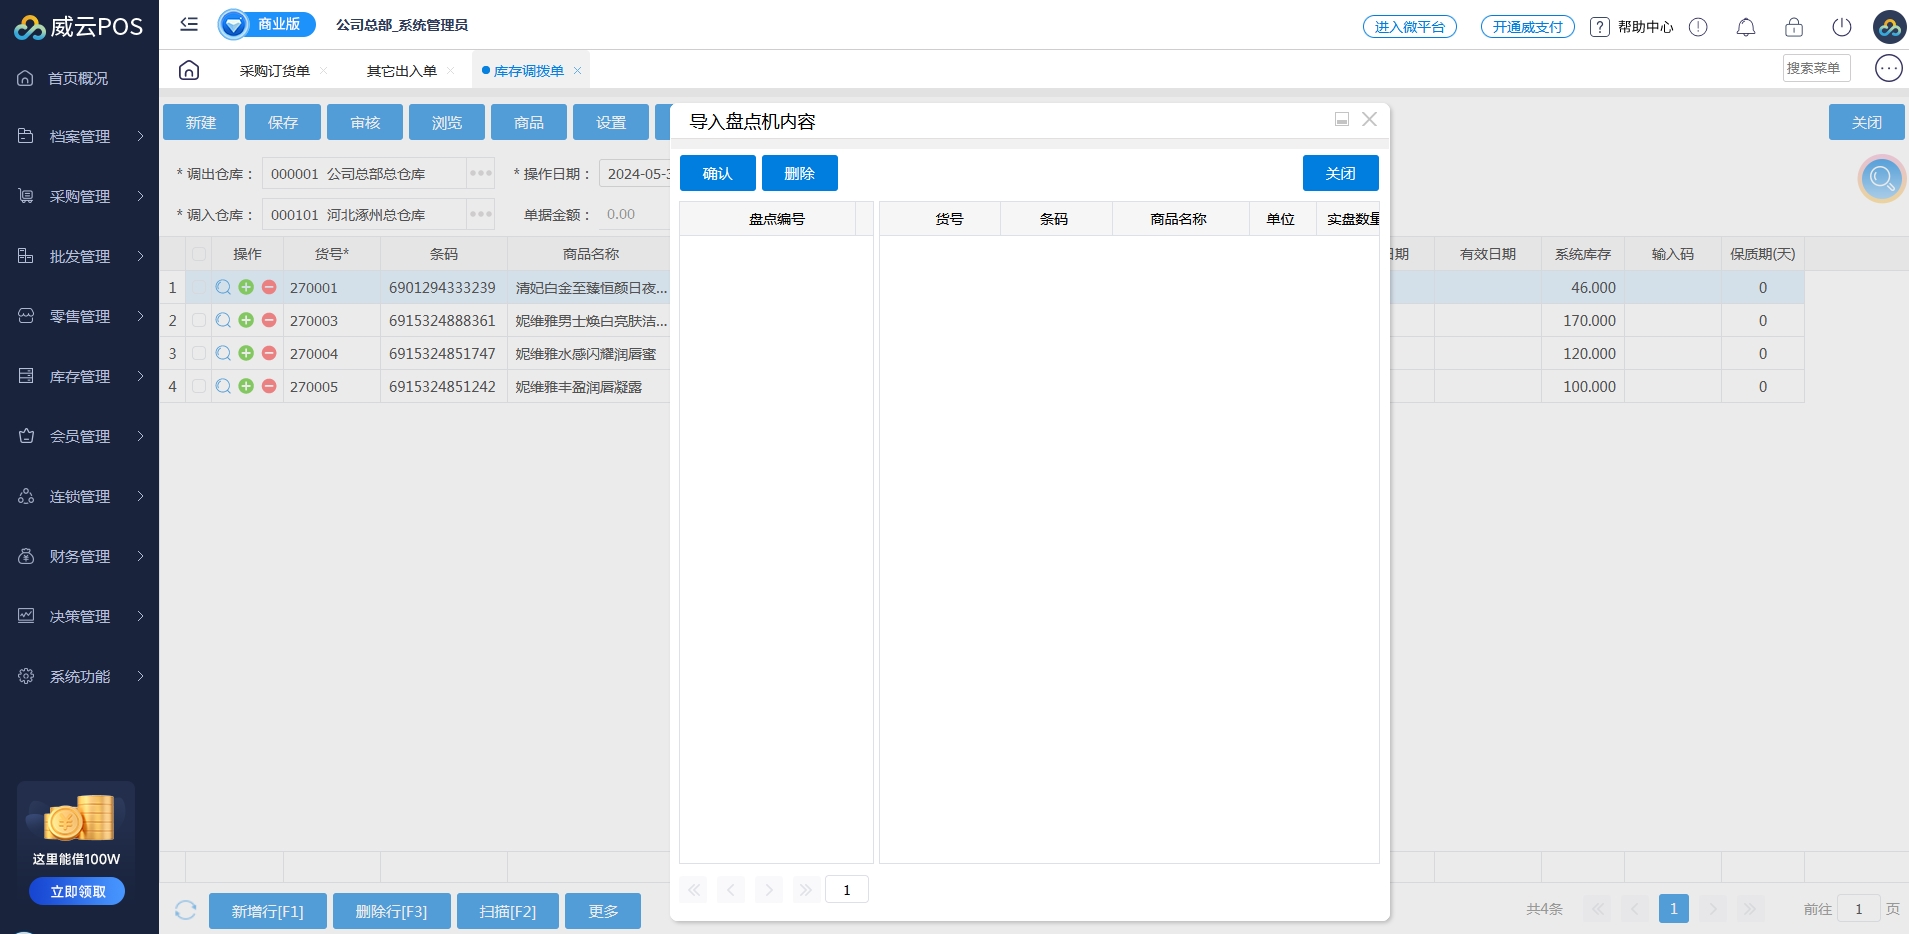Toggle the select-all checkbox in the table header
The image size is (1909, 934).
click(x=199, y=254)
